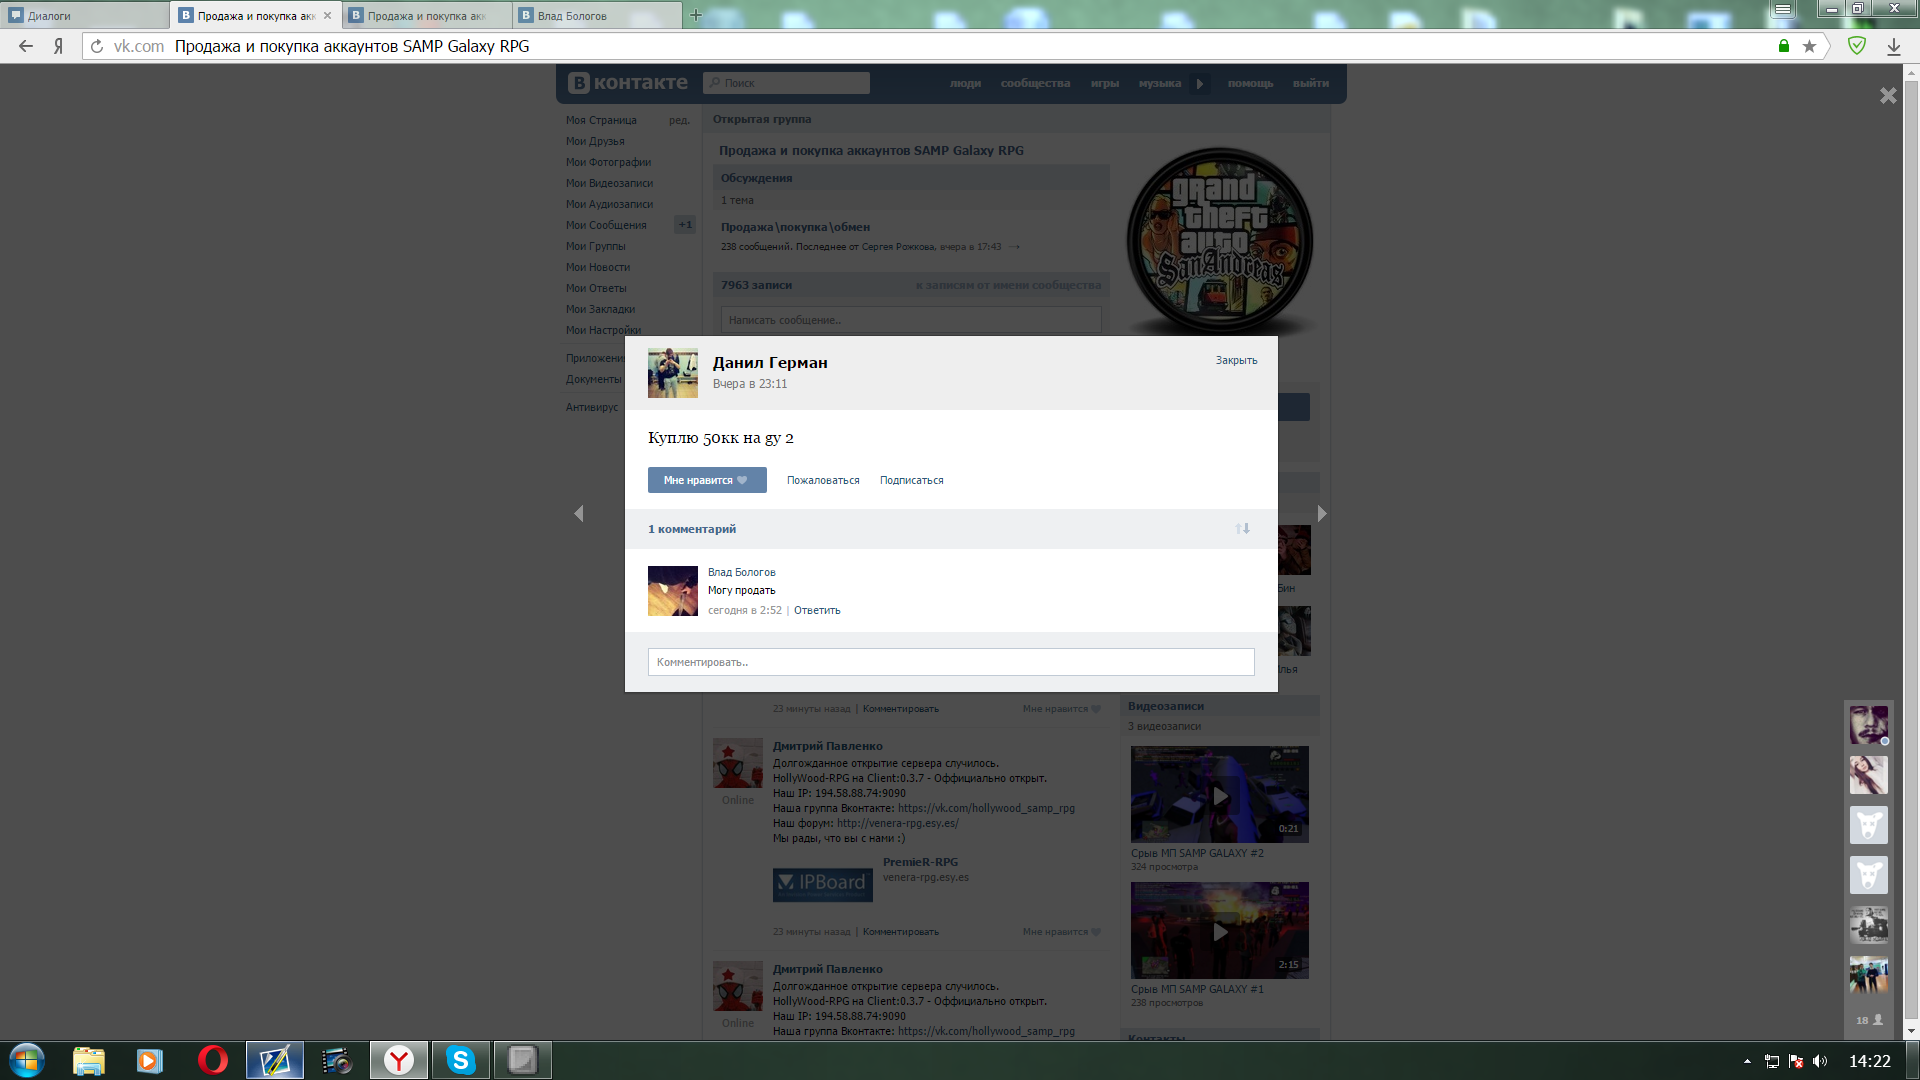Click the IPBoard link preview image
Image resolution: width=1920 pixels, height=1080 pixels.
[822, 884]
